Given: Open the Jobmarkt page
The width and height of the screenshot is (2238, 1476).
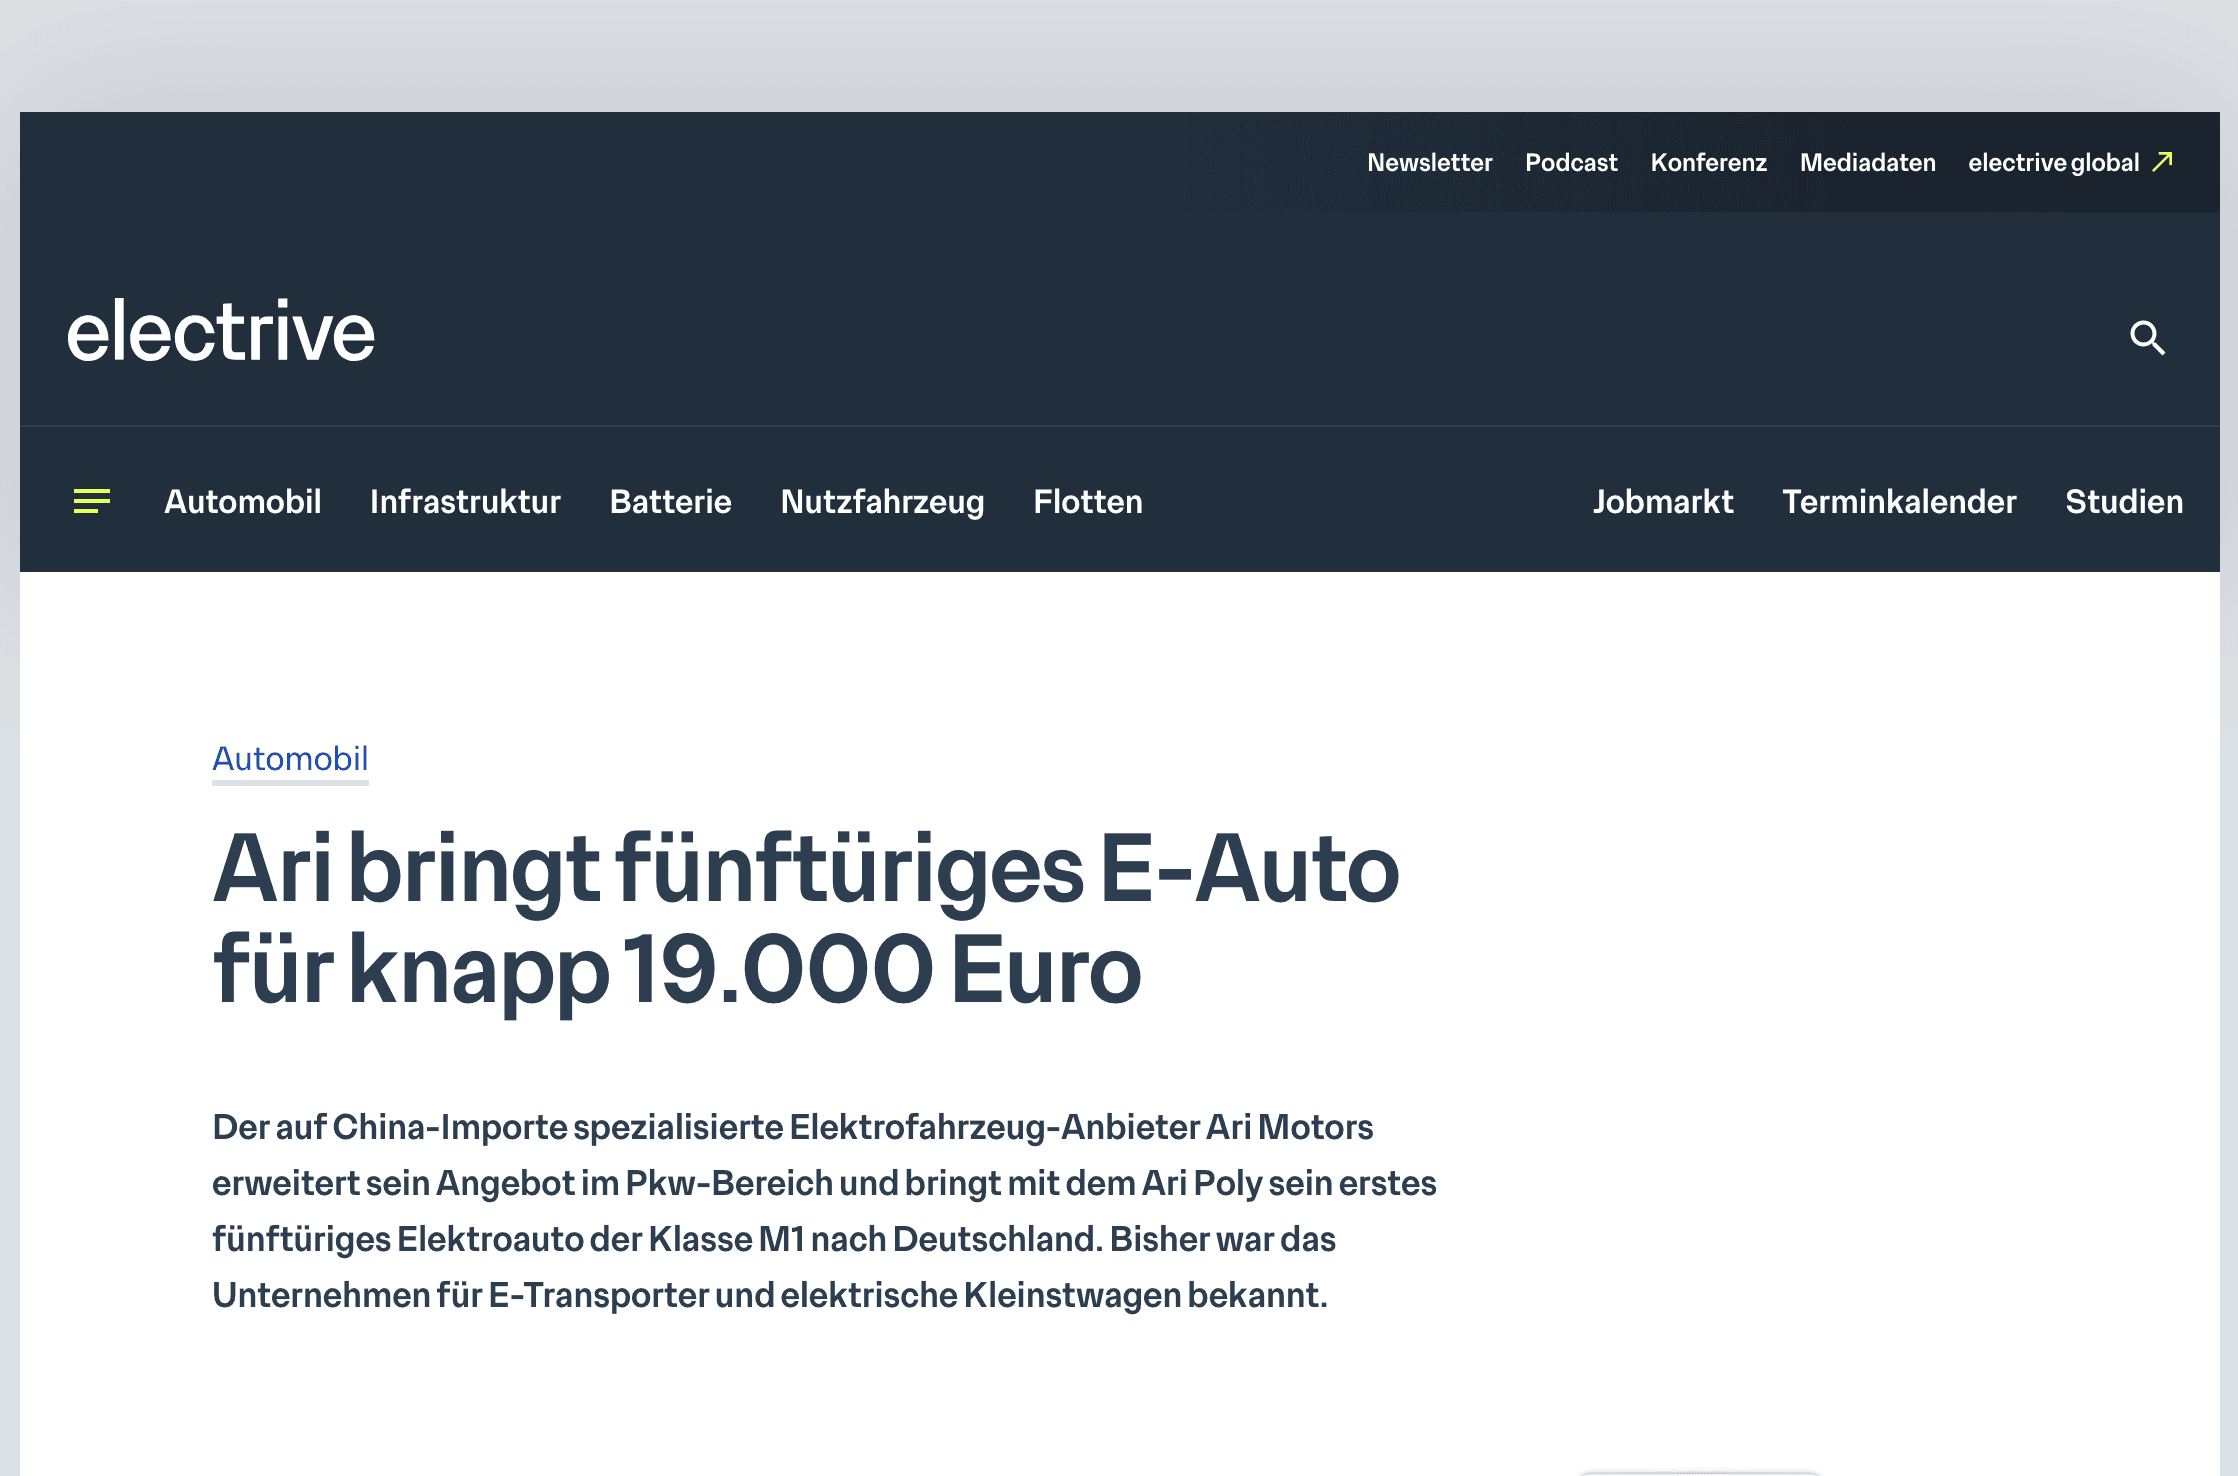Looking at the screenshot, I should pyautogui.click(x=1663, y=502).
